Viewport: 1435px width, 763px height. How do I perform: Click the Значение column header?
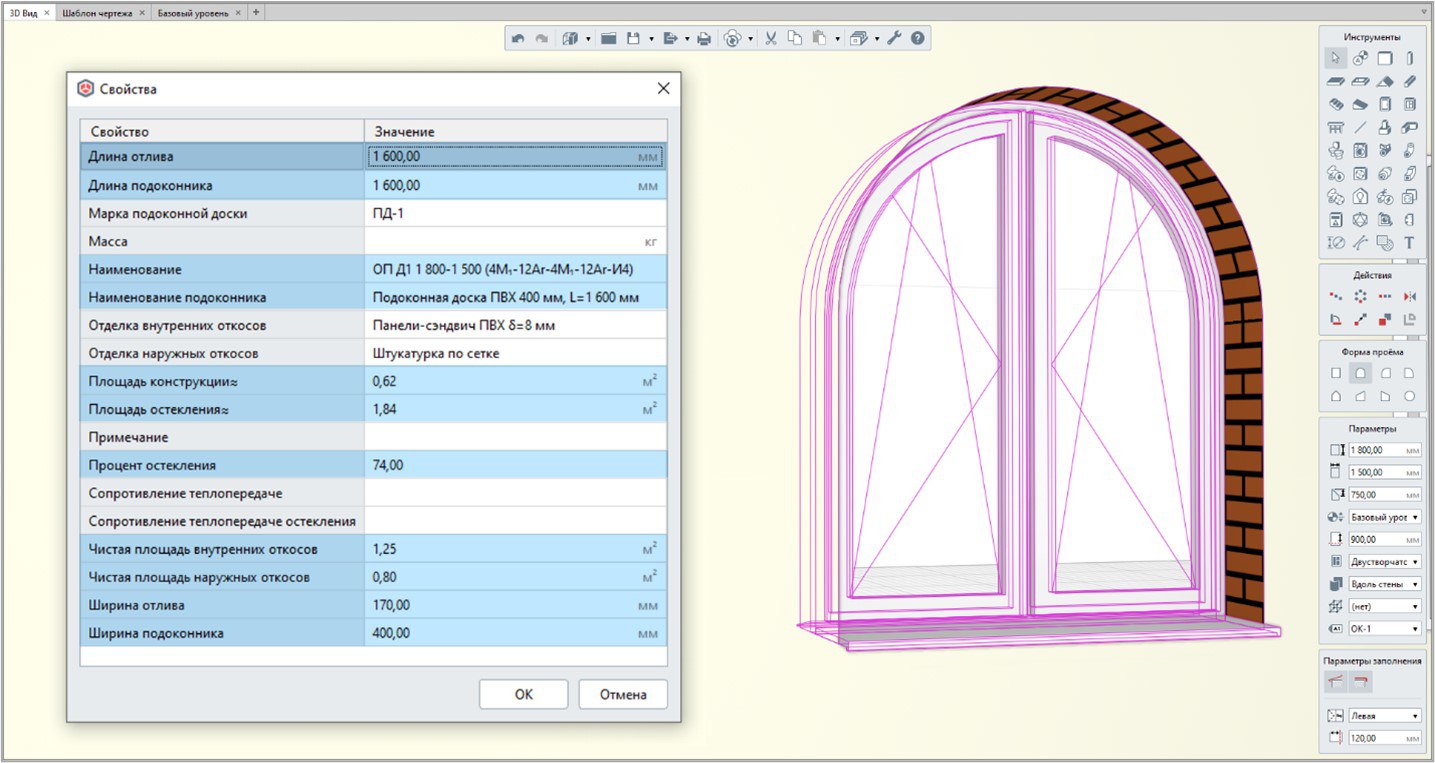pyautogui.click(x=516, y=131)
